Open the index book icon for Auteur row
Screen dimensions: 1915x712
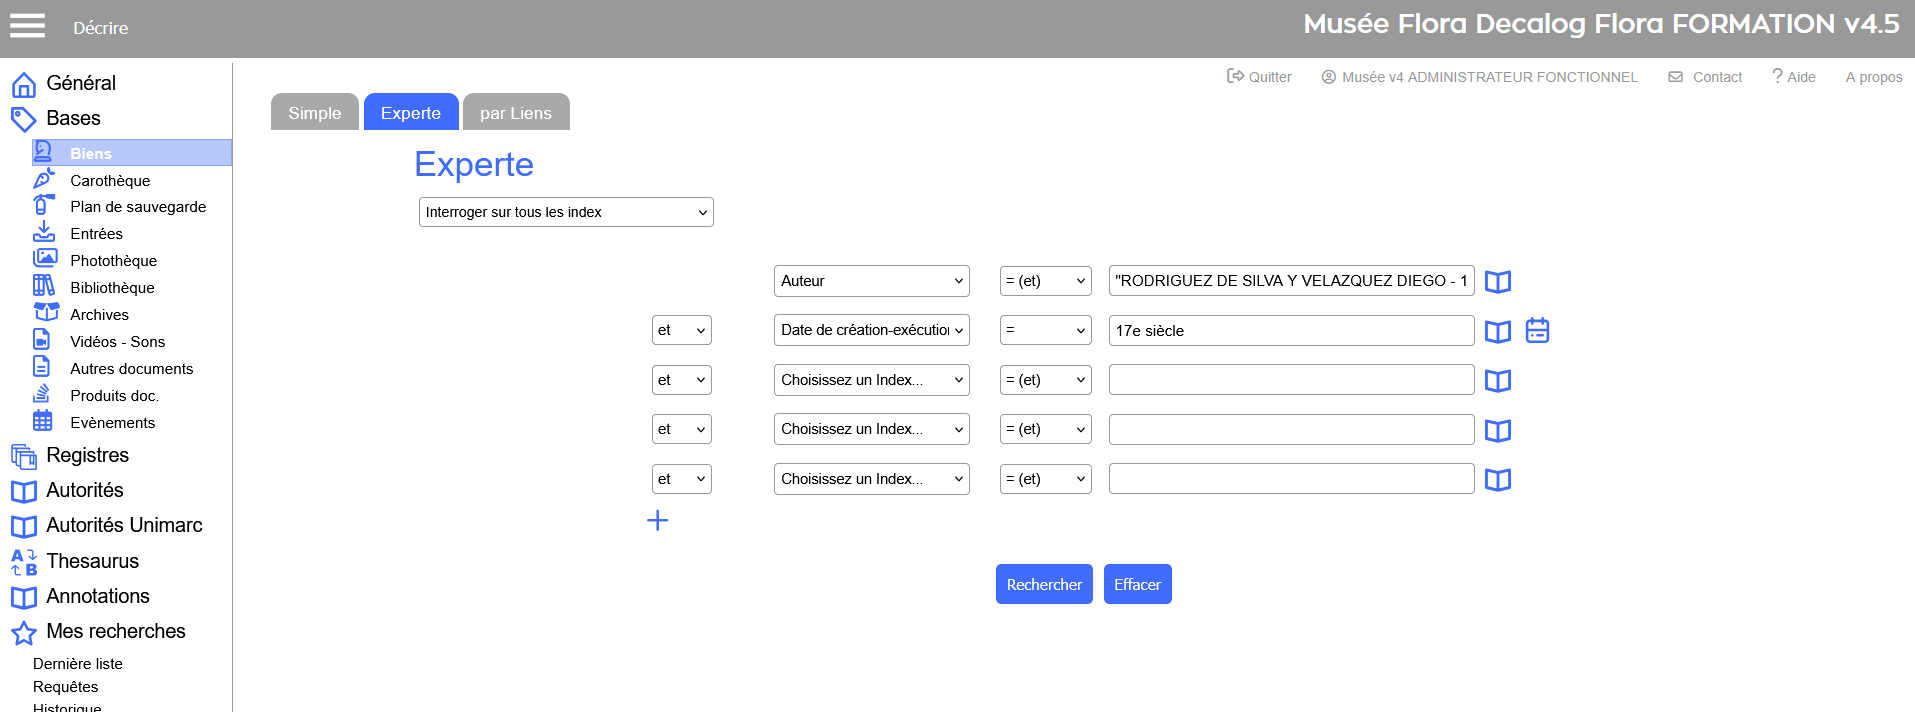click(x=1497, y=282)
